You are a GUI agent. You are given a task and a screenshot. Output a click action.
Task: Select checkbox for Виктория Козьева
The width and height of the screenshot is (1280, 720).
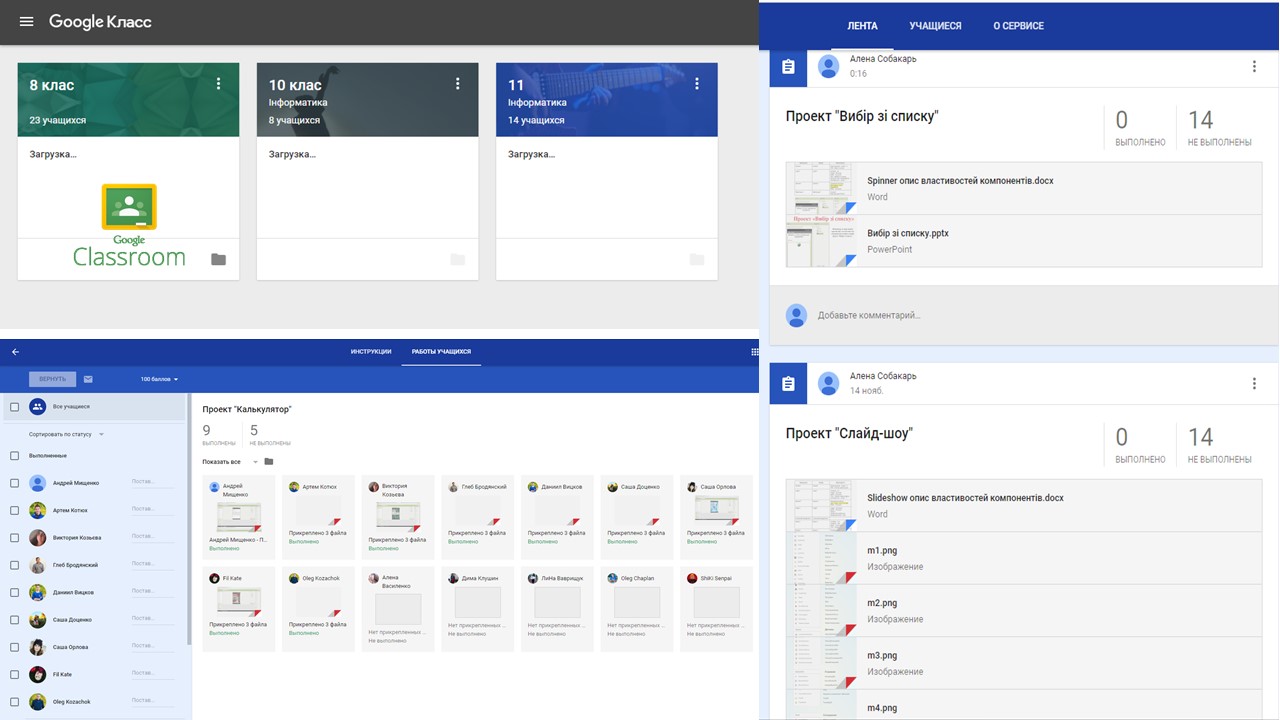(15, 538)
